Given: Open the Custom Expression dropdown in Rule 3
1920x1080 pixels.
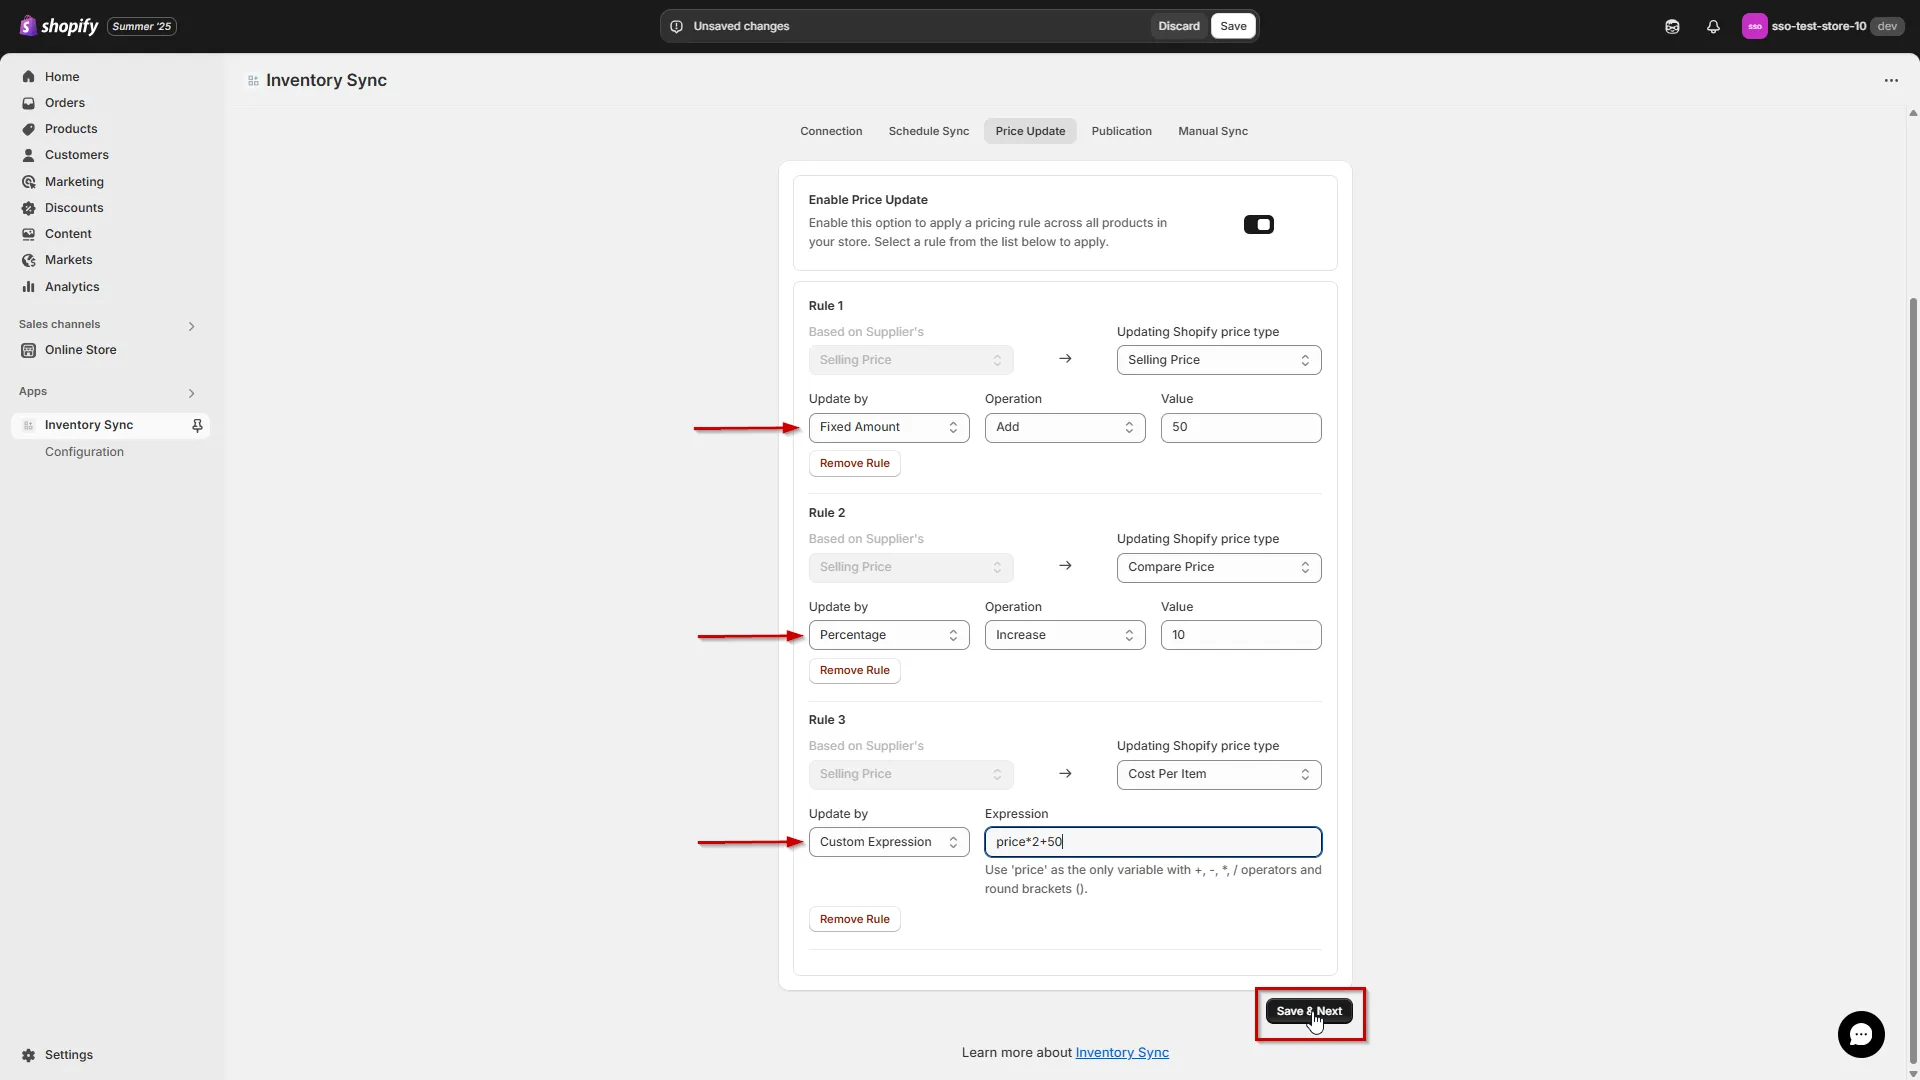Looking at the screenshot, I should [889, 841].
